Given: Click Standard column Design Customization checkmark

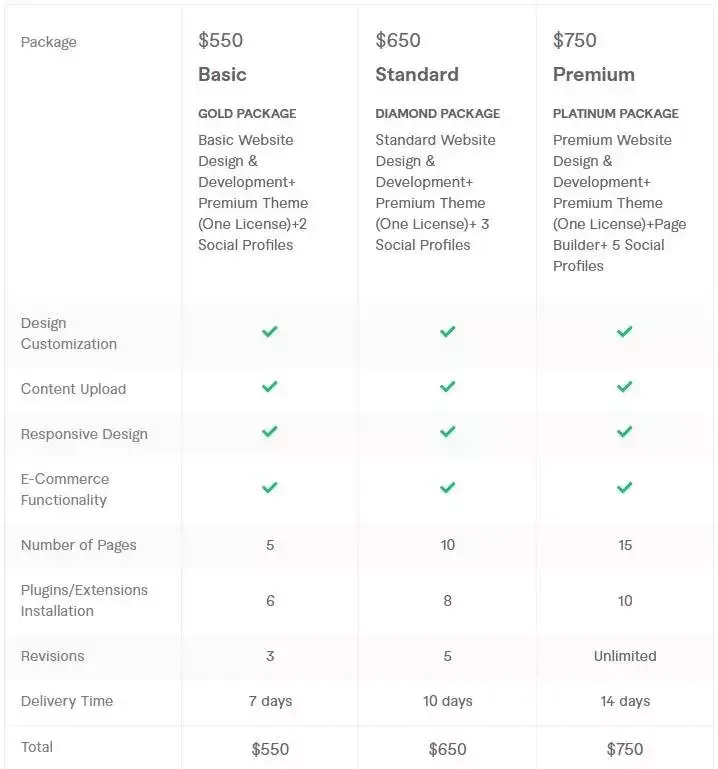Looking at the screenshot, I should (x=447, y=332).
